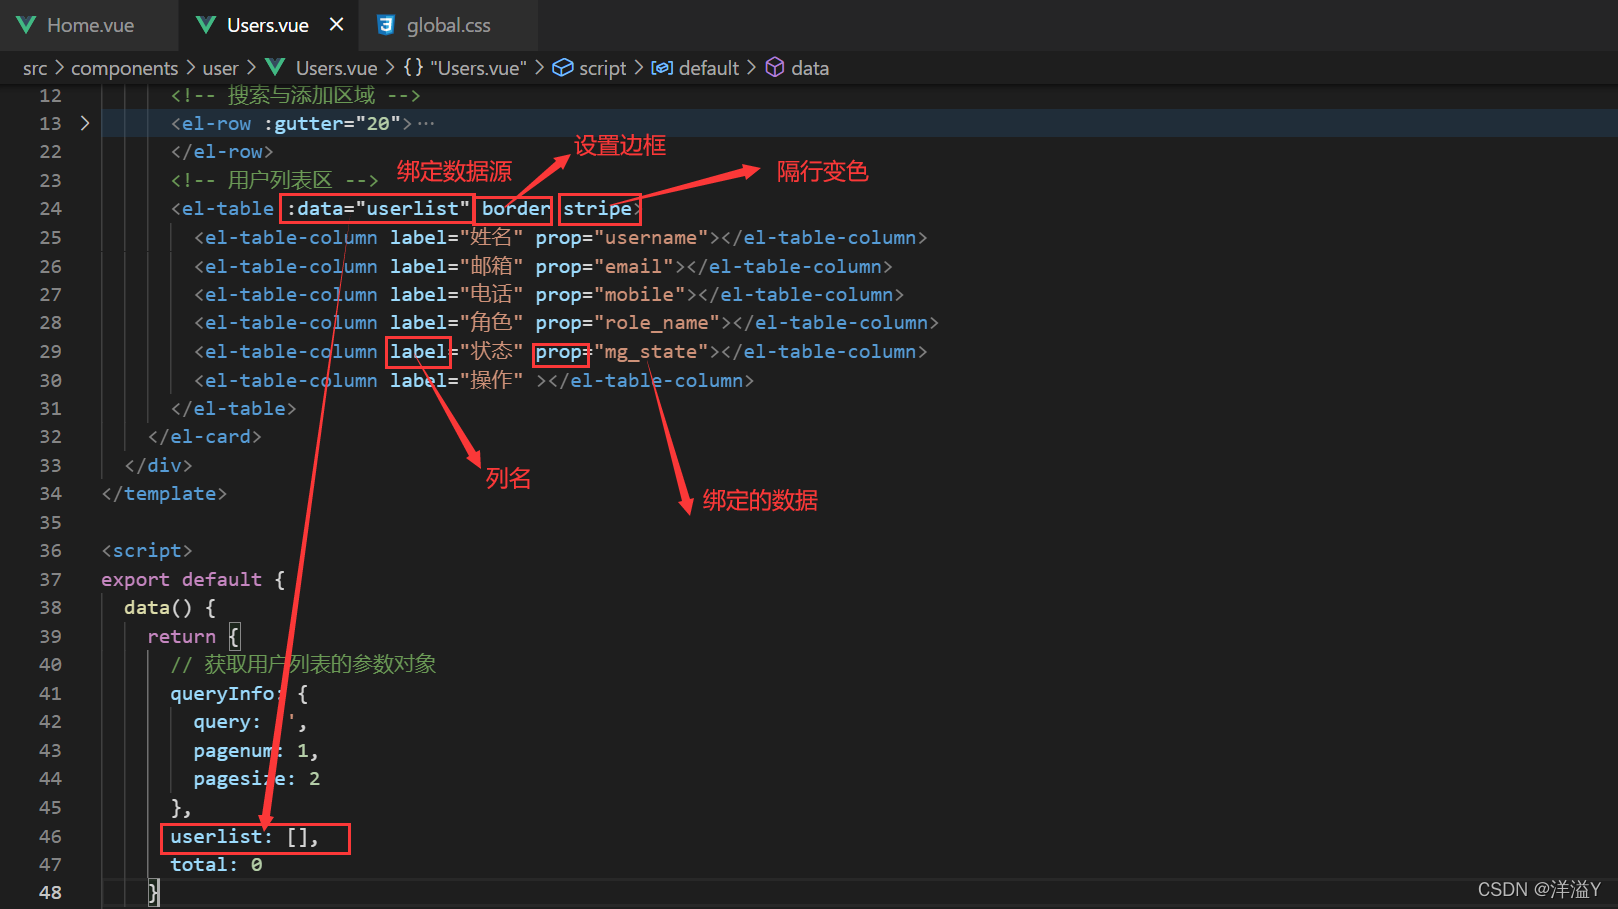
Task: Click the Vue icon on Users.vue tab
Action: click(x=205, y=25)
